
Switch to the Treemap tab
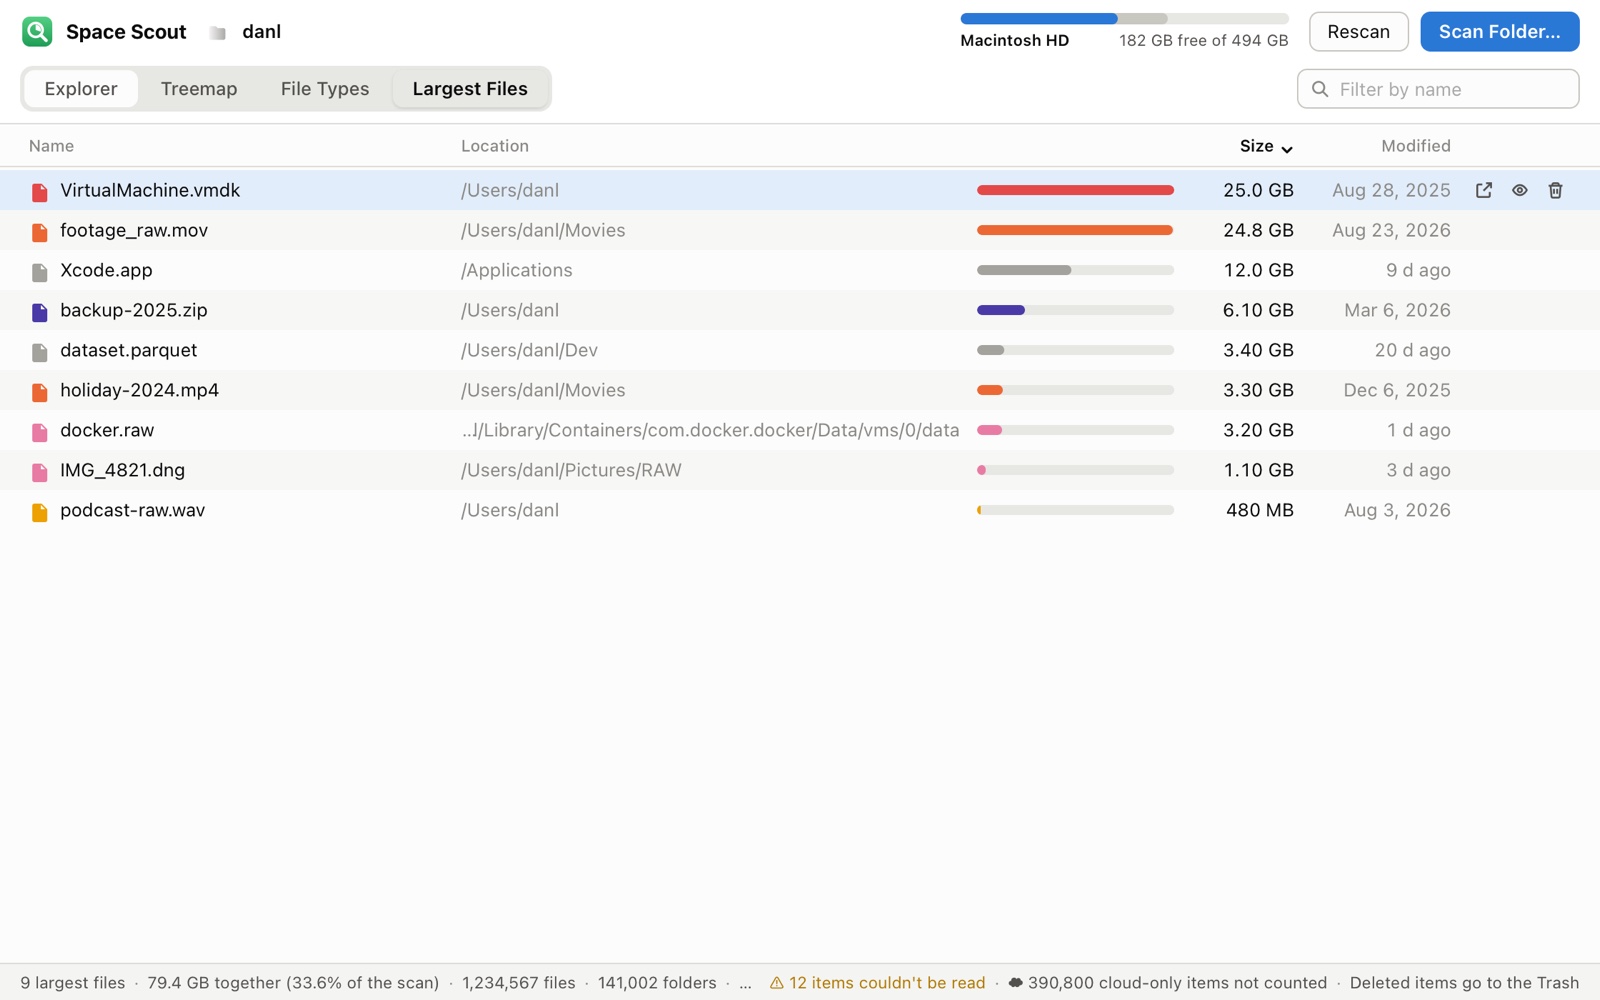199,89
